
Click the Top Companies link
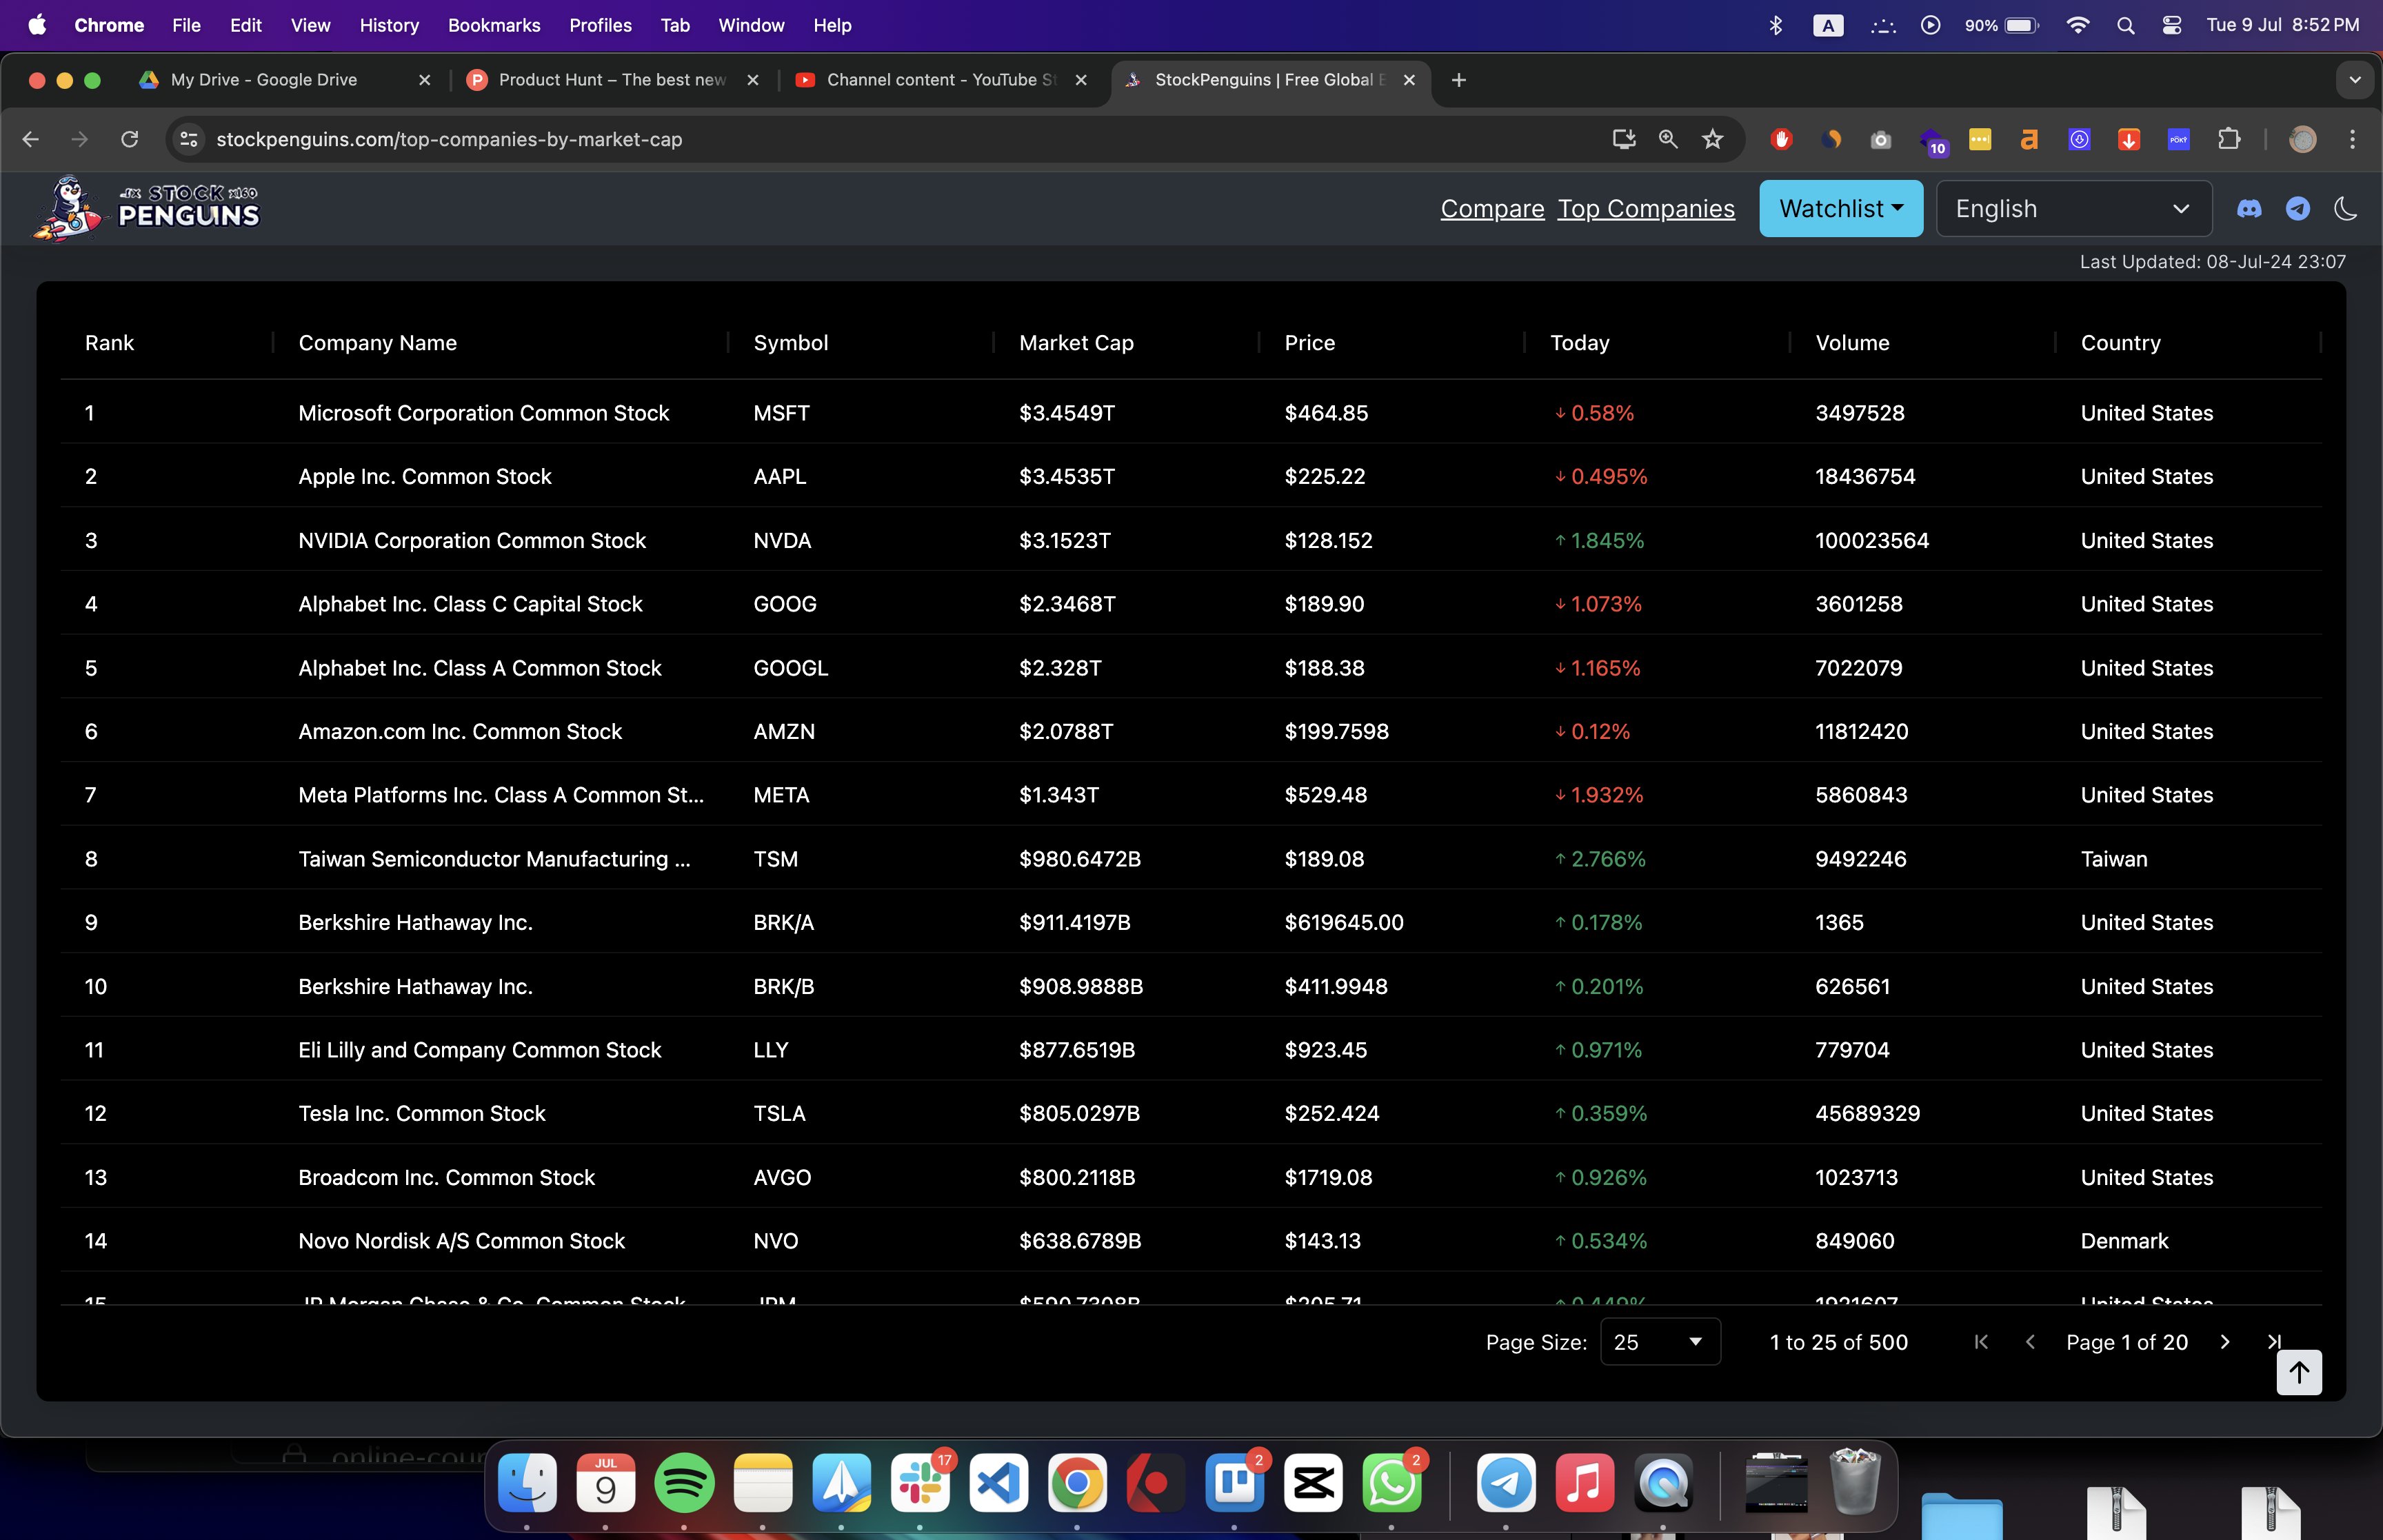[x=1646, y=208]
